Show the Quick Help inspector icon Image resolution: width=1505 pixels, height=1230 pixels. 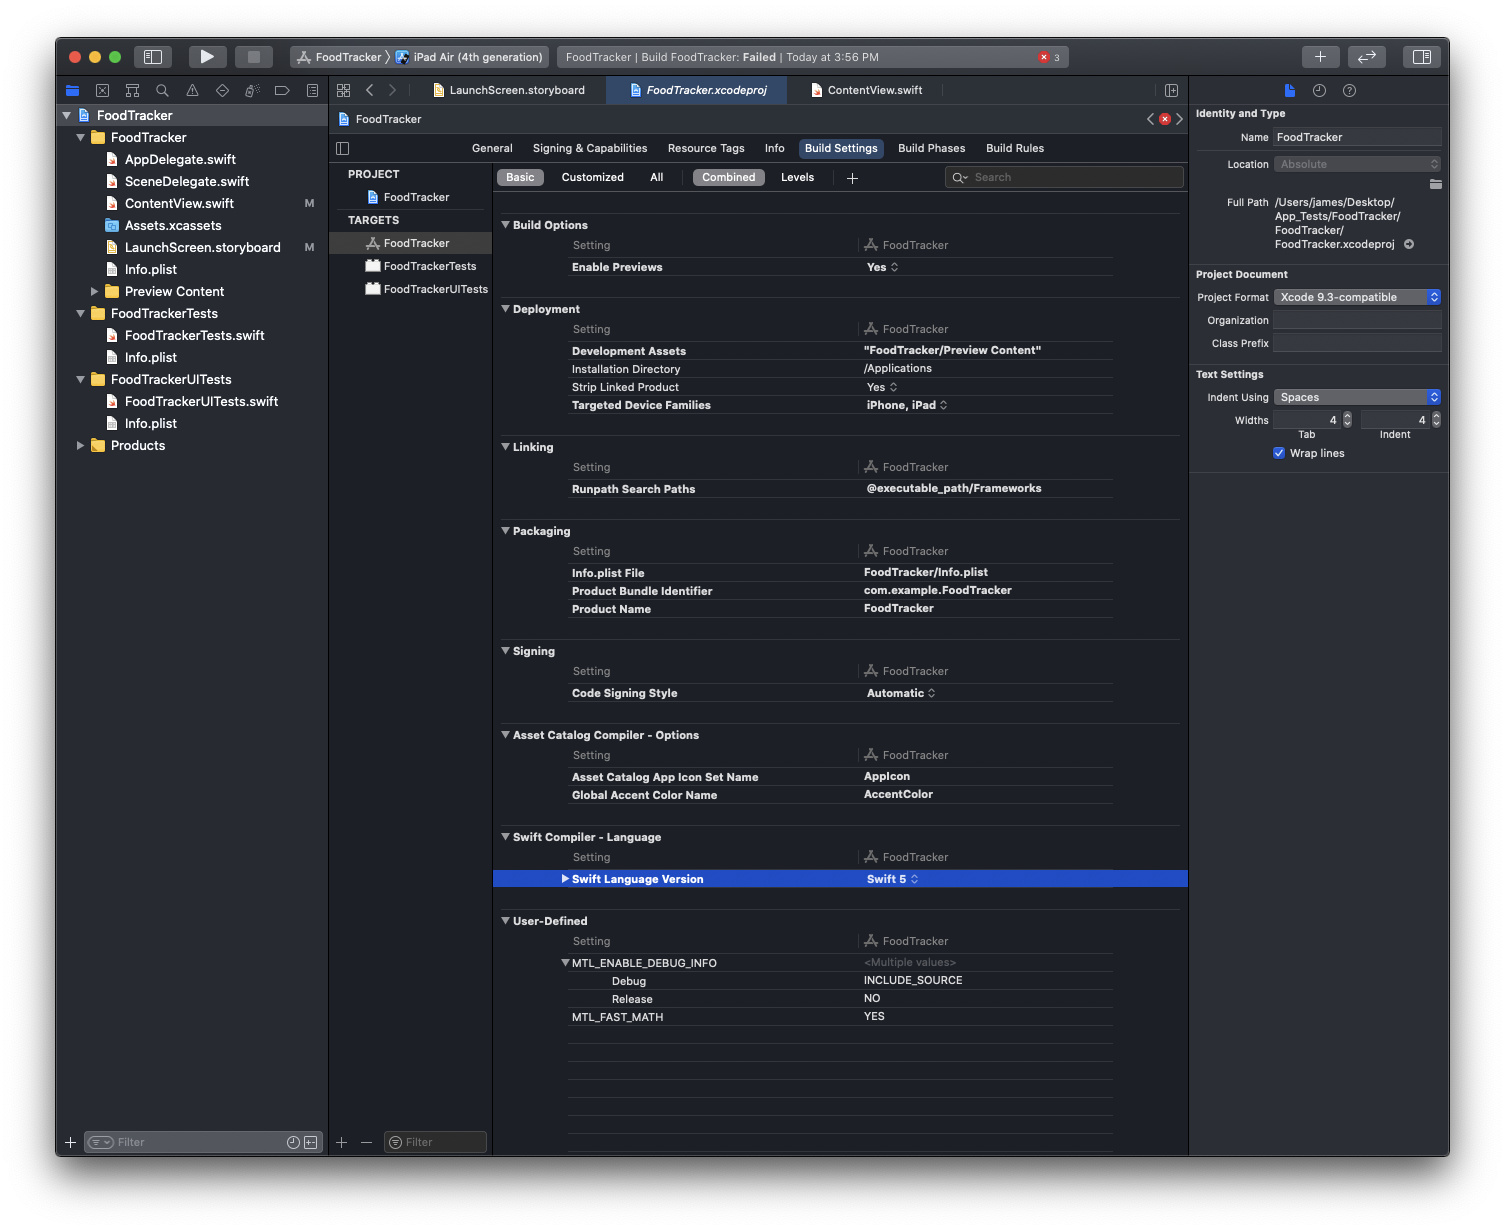coord(1349,90)
